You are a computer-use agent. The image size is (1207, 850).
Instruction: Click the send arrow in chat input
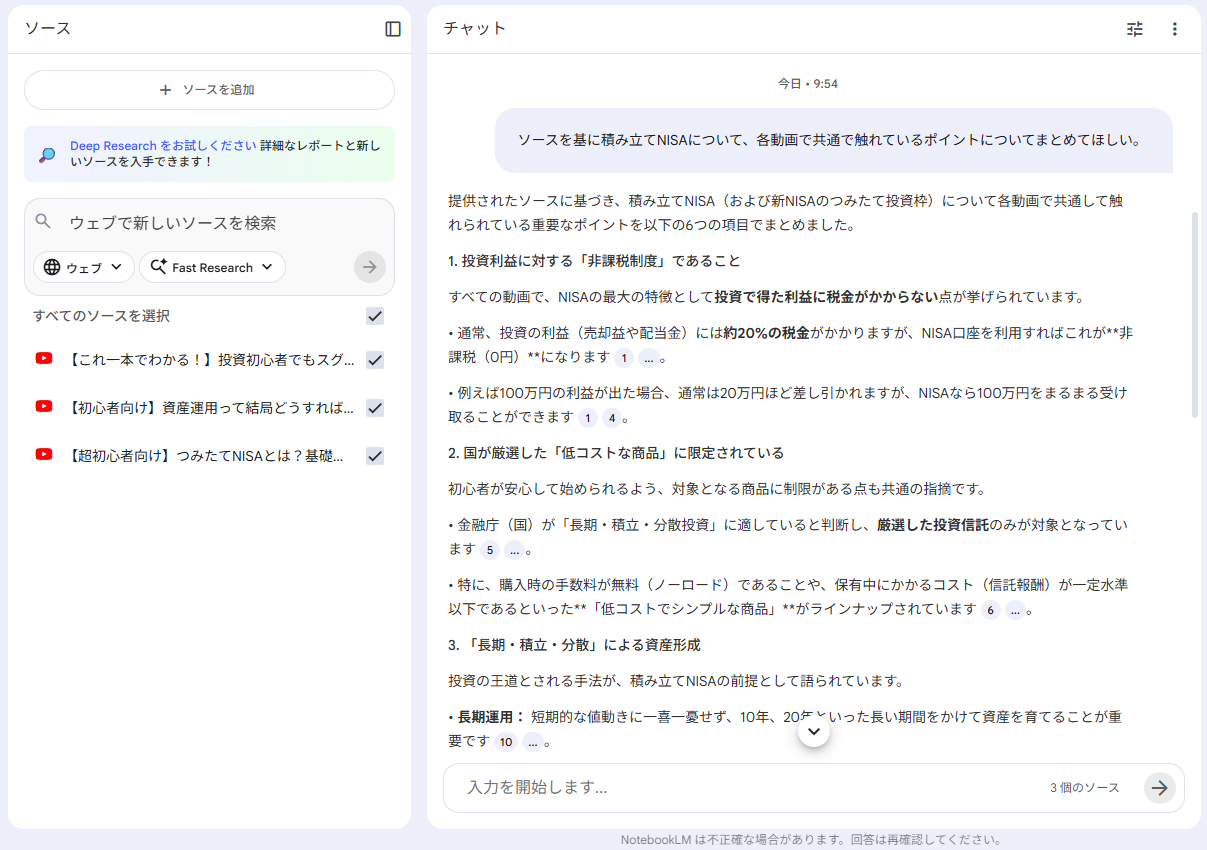tap(1159, 788)
